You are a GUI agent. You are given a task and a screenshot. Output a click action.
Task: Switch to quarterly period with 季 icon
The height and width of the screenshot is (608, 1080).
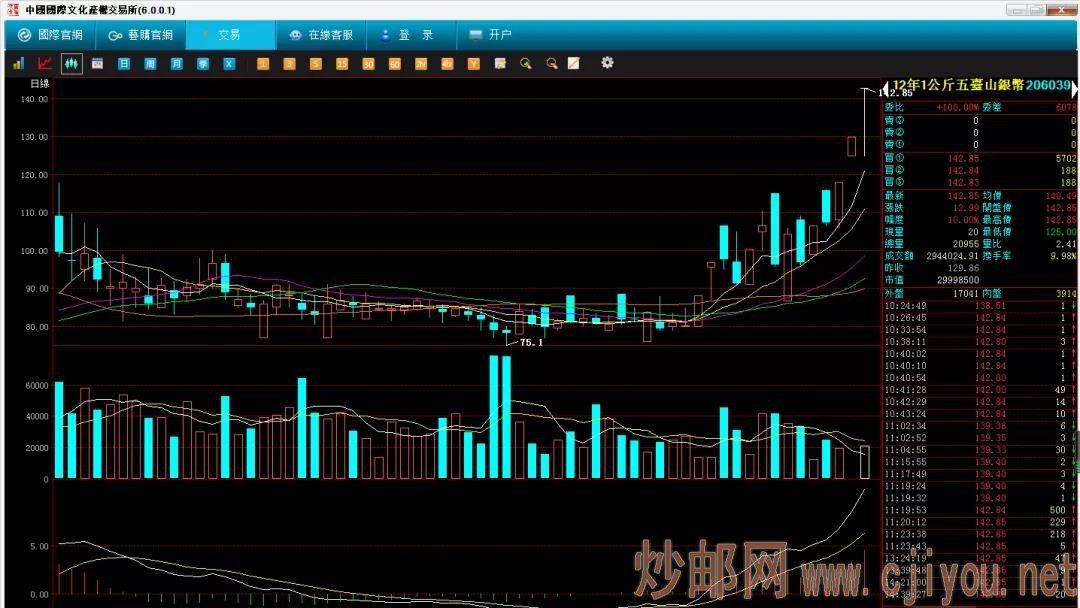pyautogui.click(x=202, y=64)
